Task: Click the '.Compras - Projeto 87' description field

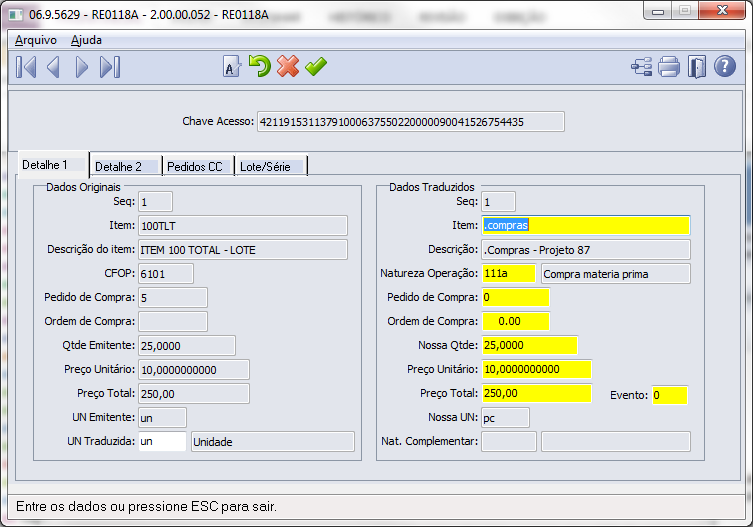Action: point(586,249)
